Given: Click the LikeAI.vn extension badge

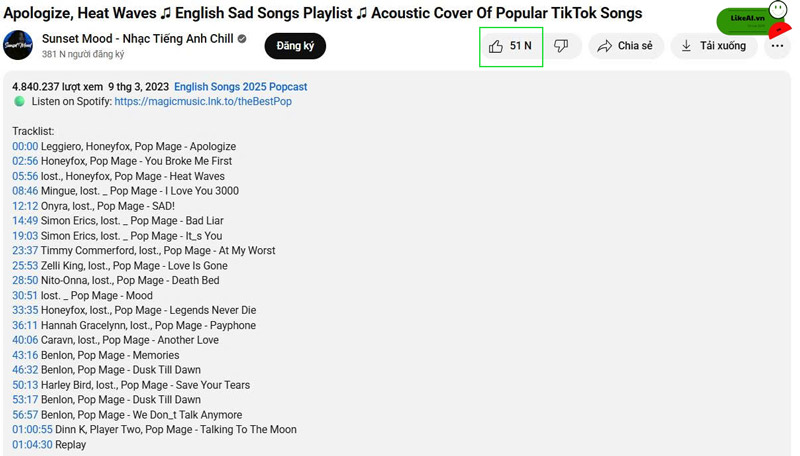Looking at the screenshot, I should (x=746, y=20).
